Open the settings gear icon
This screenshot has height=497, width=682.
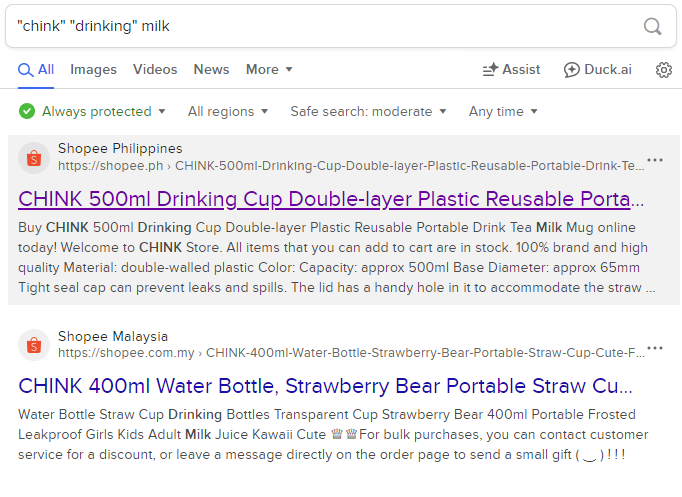(x=664, y=70)
